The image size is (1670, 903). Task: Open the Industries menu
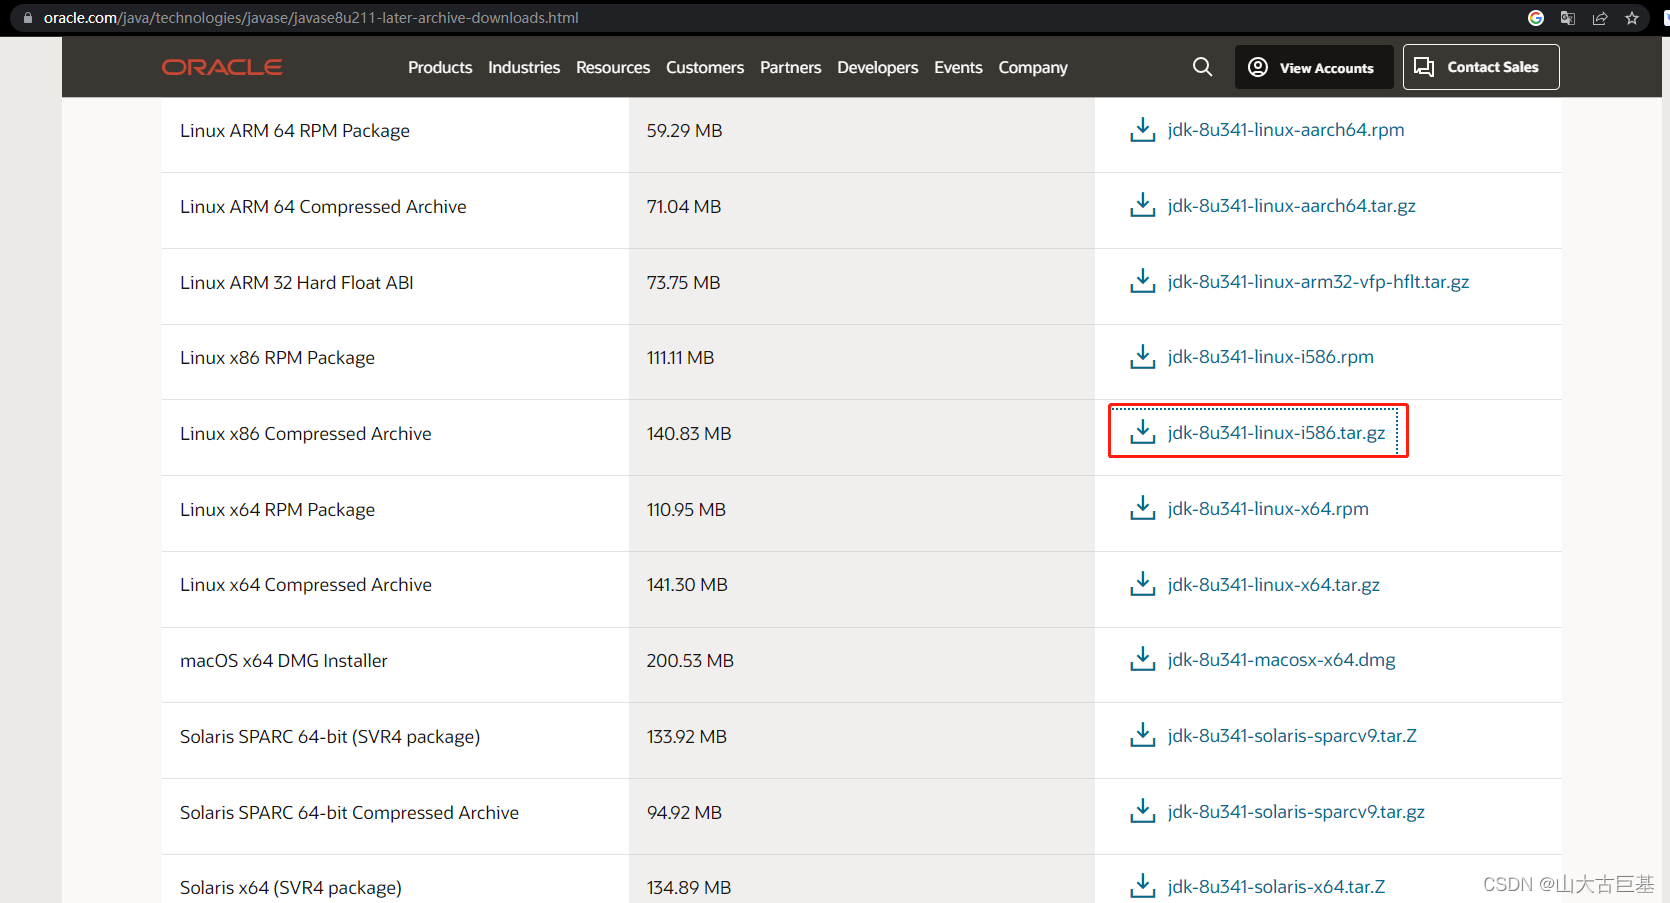(x=524, y=67)
